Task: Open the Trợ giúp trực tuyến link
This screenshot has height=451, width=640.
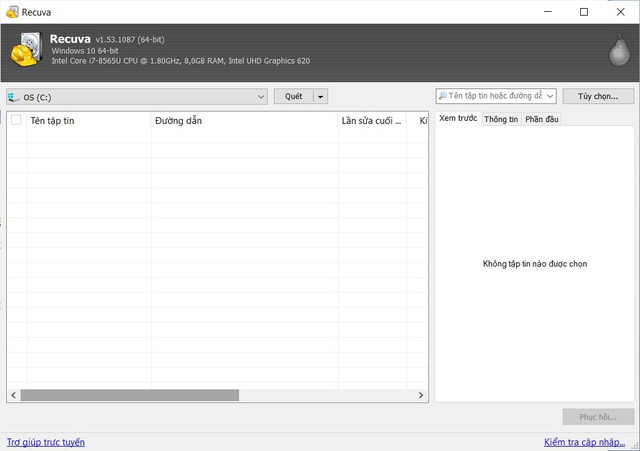Action: [46, 441]
